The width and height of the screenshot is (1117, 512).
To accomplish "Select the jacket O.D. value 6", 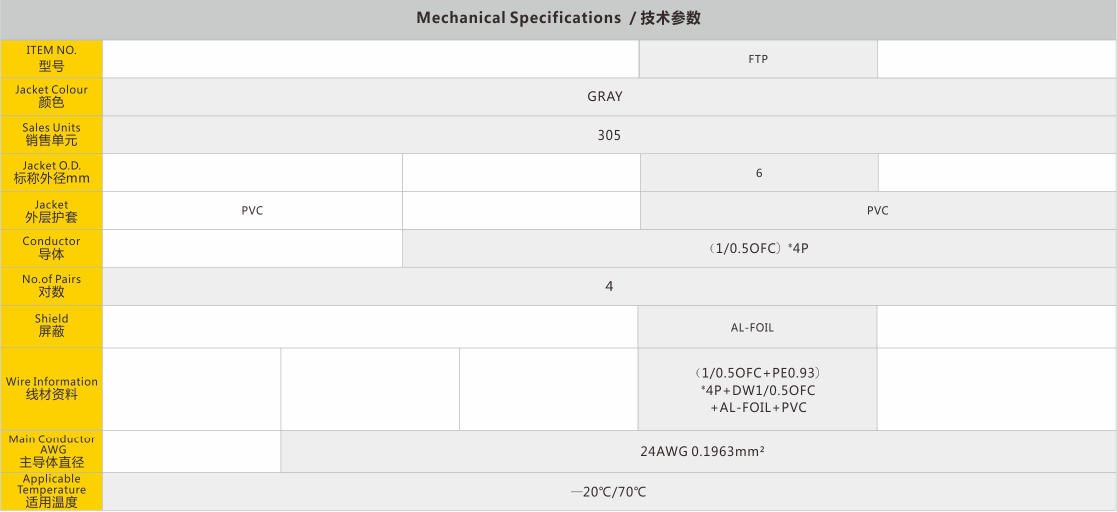I will click(759, 173).
